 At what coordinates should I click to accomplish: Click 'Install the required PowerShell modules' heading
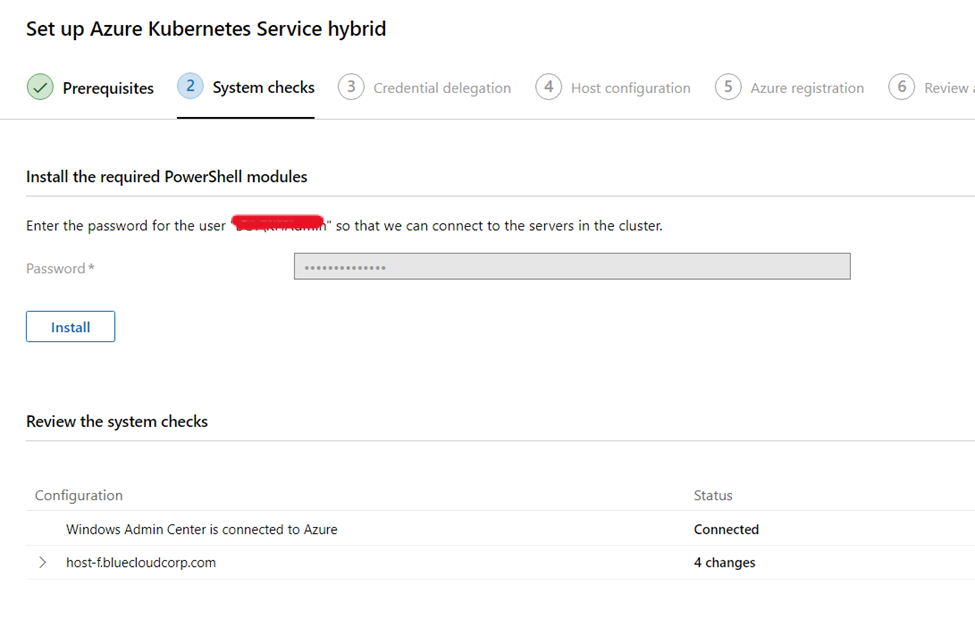coord(167,177)
